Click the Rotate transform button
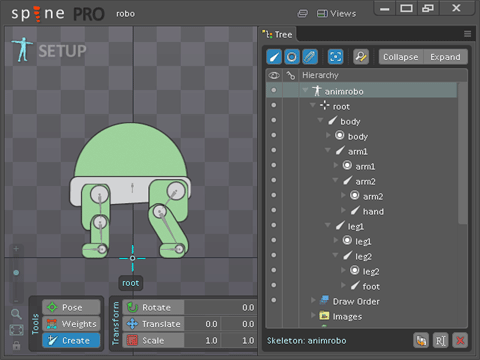Screen dimensions: 480x360 [x=153, y=307]
